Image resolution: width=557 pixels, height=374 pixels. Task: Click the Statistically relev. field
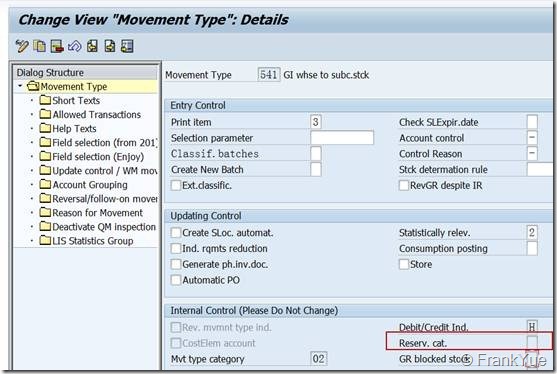coord(532,233)
